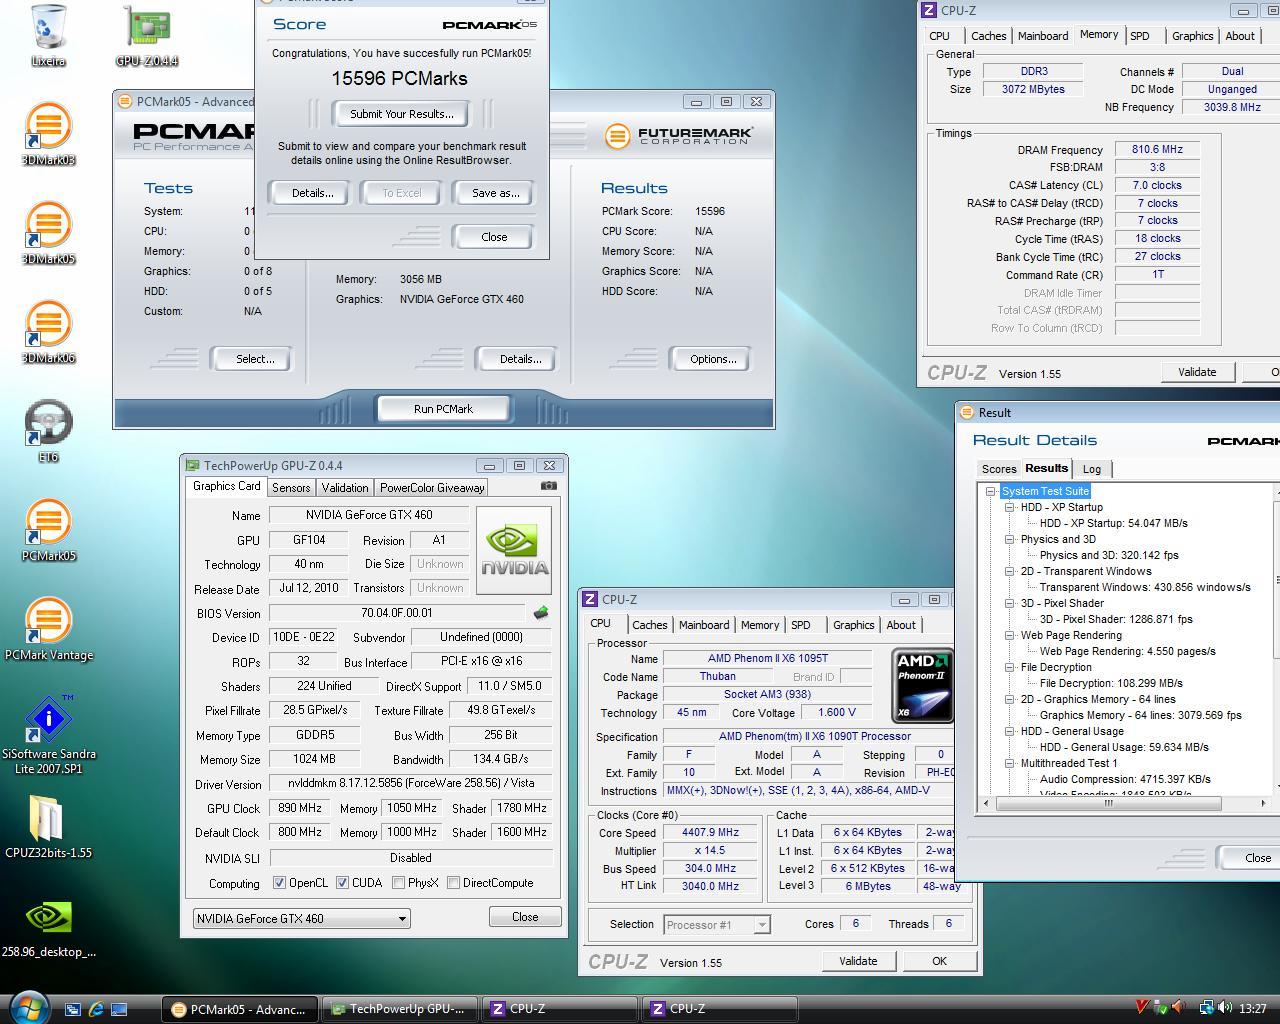The image size is (1280, 1024).
Task: Click the AMD Phenom II logo in CPU-Z
Action: 921,685
